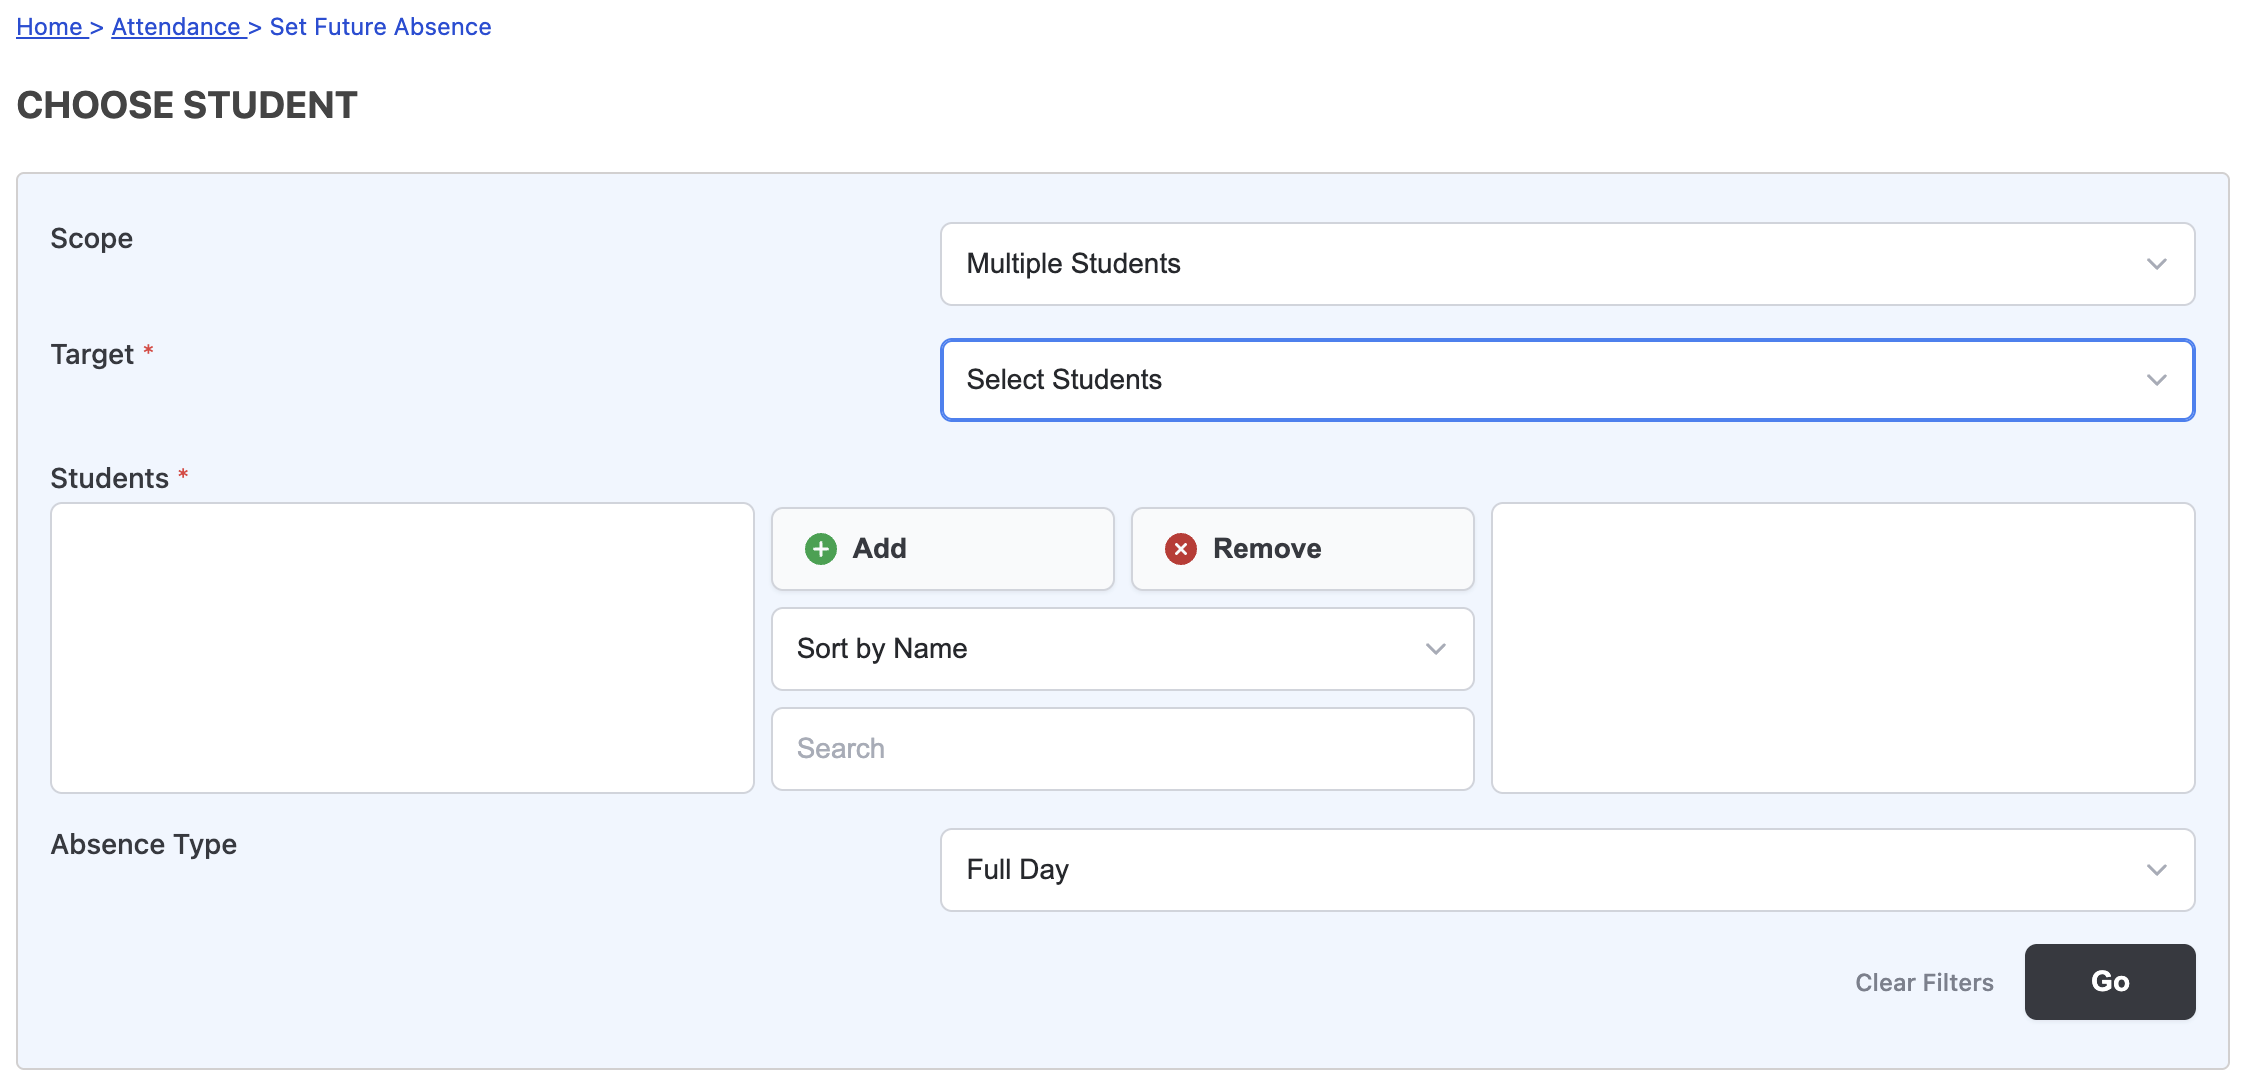Viewport: 2242px width, 1086px height.
Task: Click the right selected students list box
Action: [x=1842, y=648]
